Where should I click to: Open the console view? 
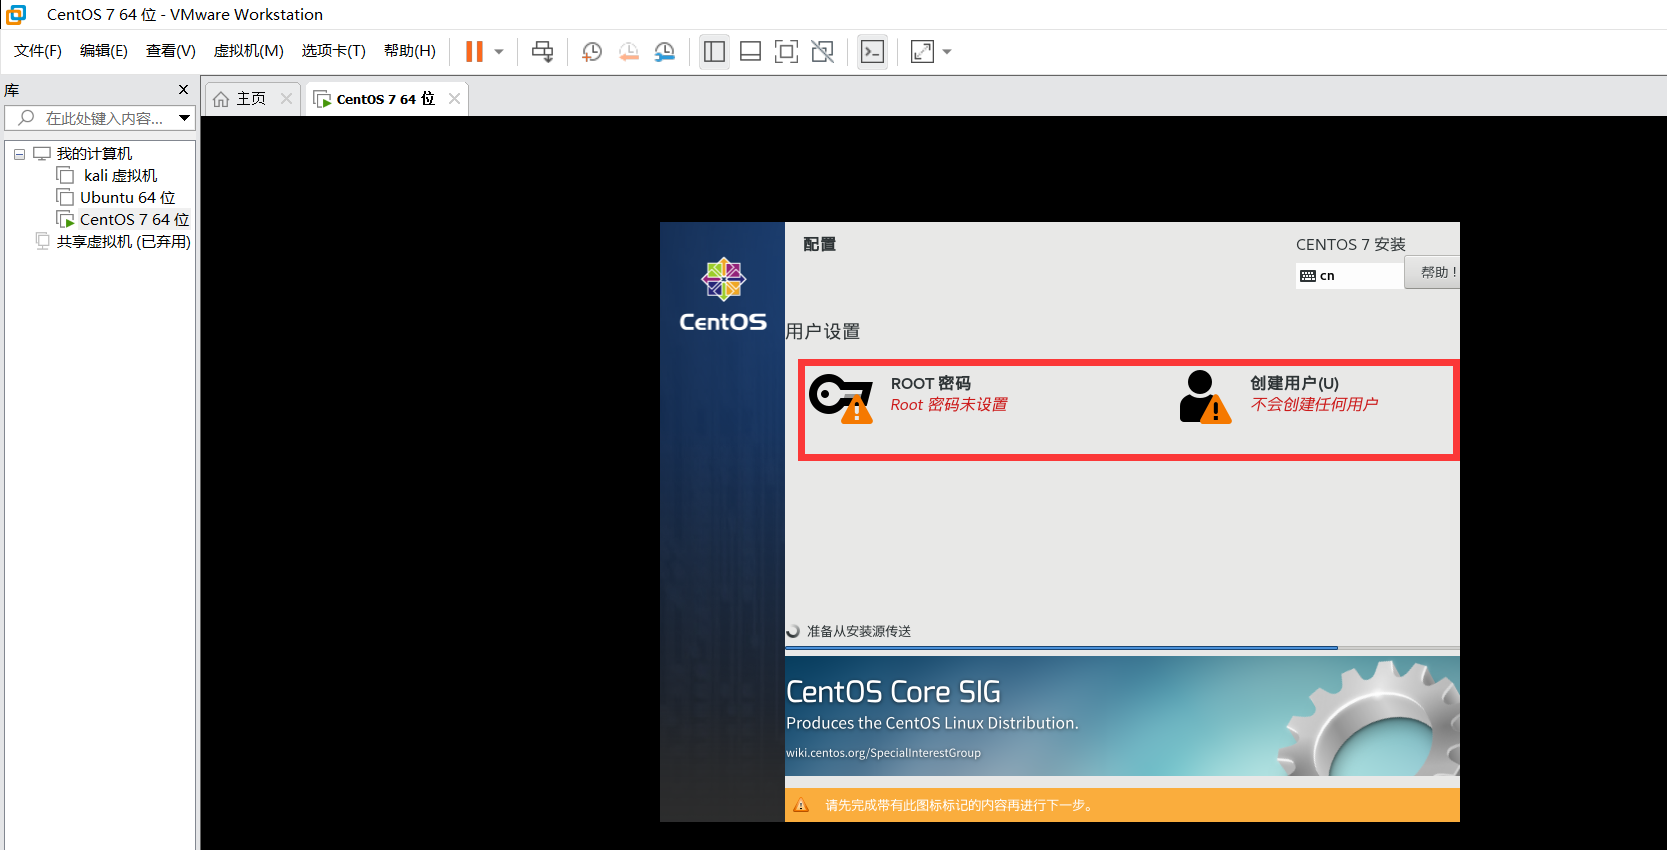(872, 51)
